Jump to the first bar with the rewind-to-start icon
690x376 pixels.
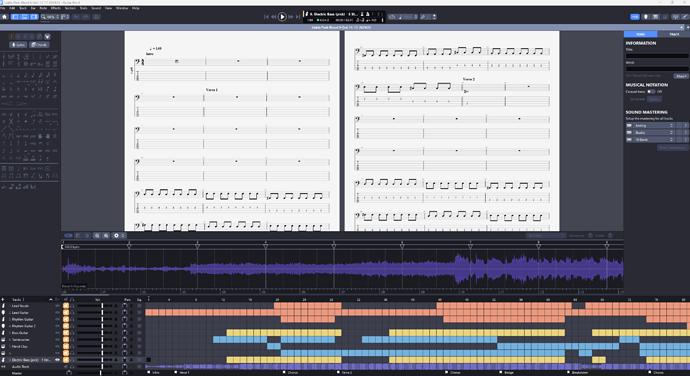tap(266, 17)
